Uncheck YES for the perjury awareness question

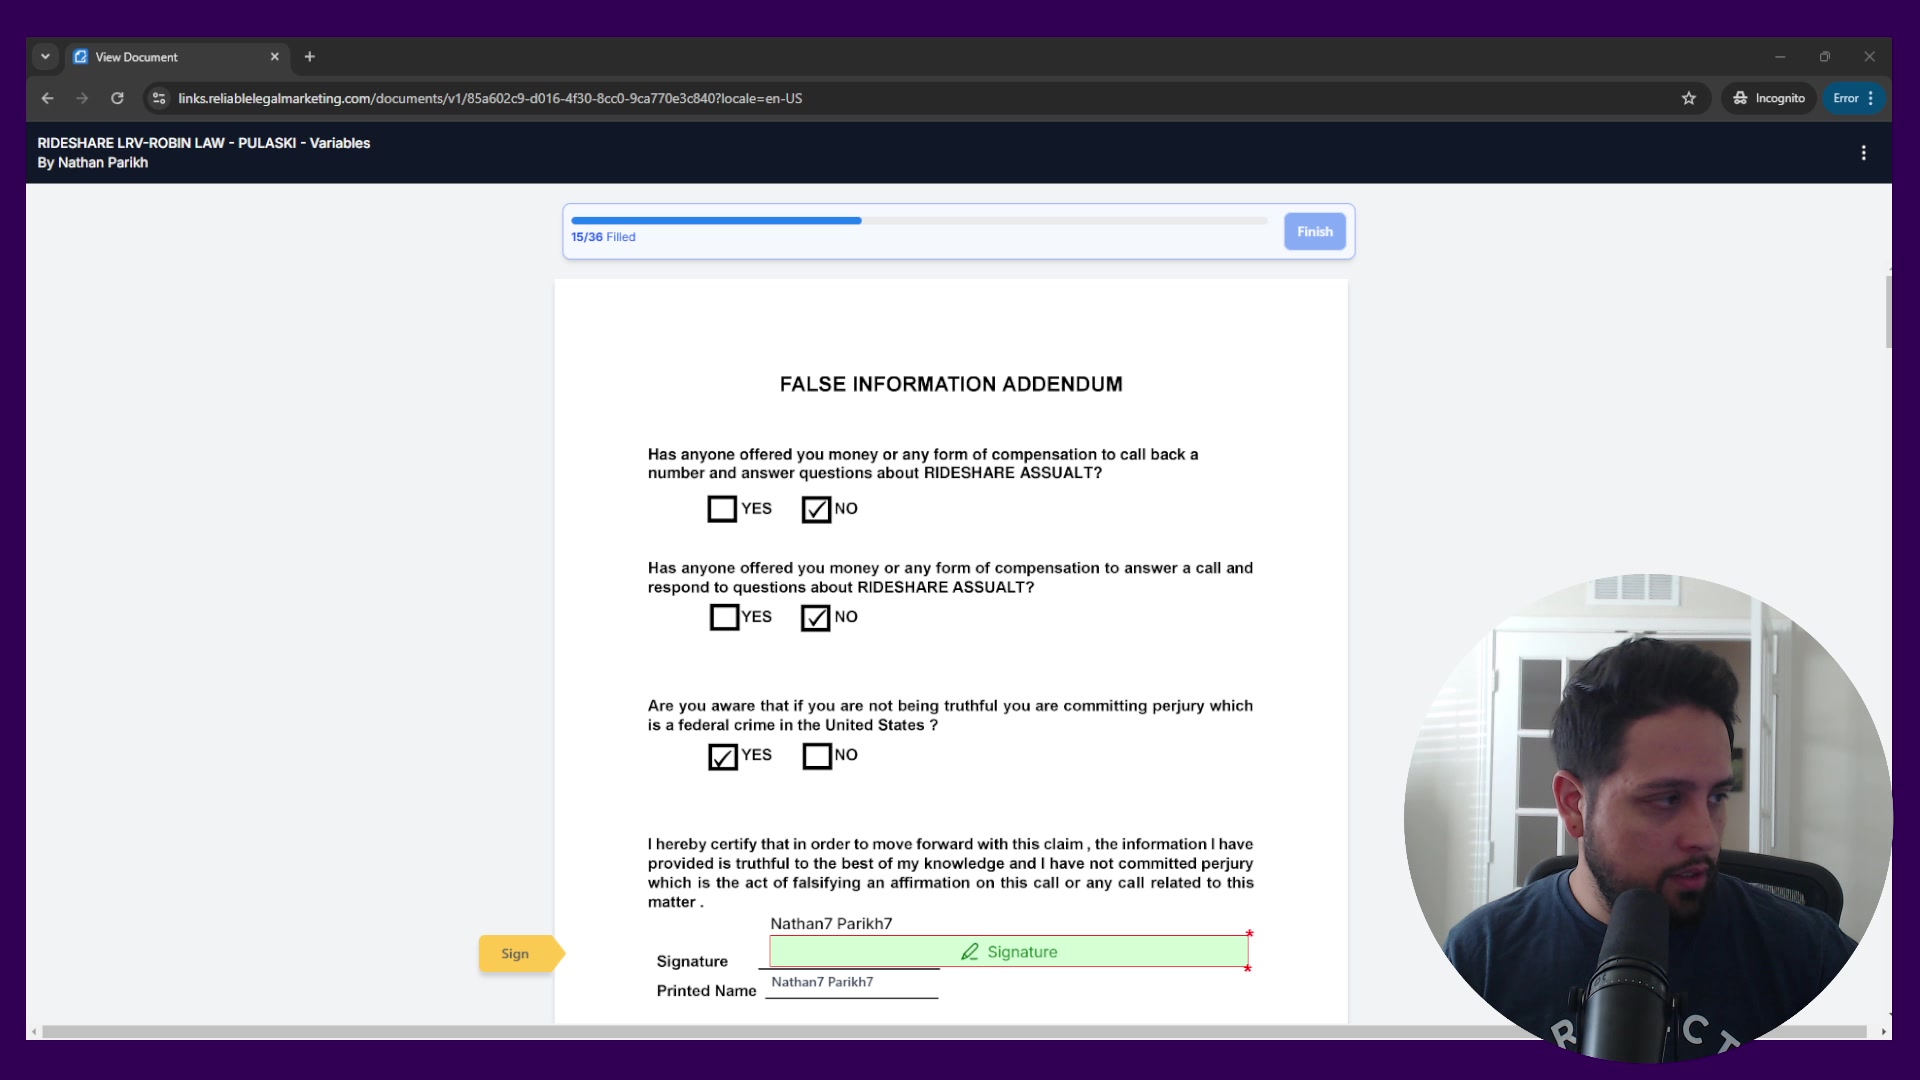click(723, 757)
